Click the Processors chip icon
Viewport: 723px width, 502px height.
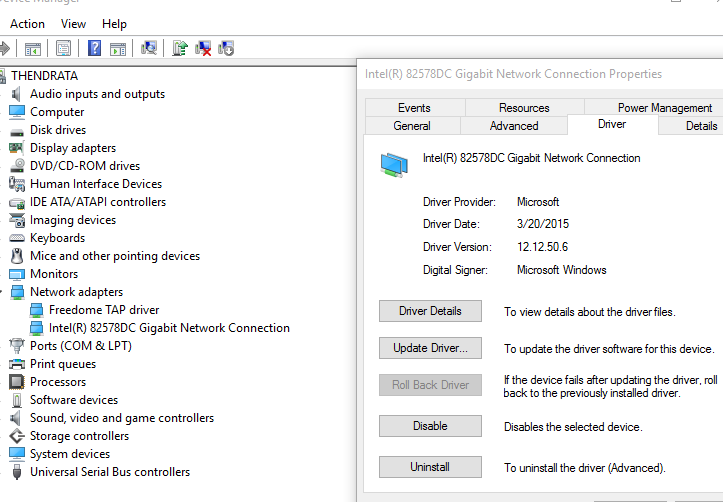click(x=17, y=382)
